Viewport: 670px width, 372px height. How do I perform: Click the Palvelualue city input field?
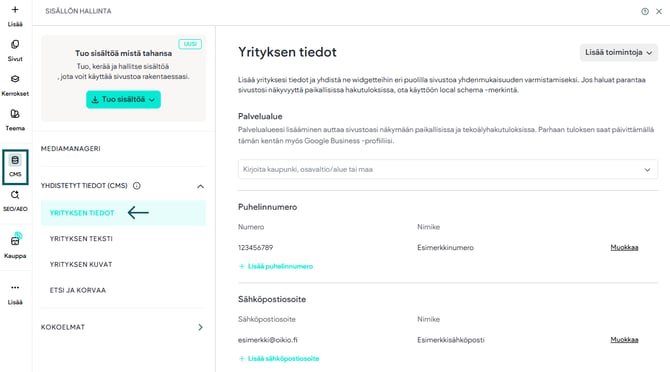click(x=448, y=170)
